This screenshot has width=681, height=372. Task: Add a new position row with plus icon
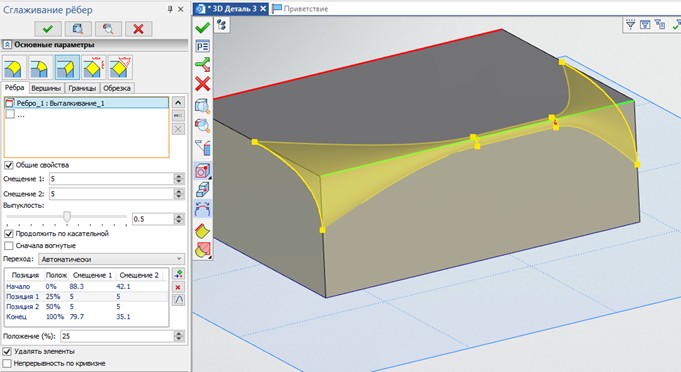178,274
